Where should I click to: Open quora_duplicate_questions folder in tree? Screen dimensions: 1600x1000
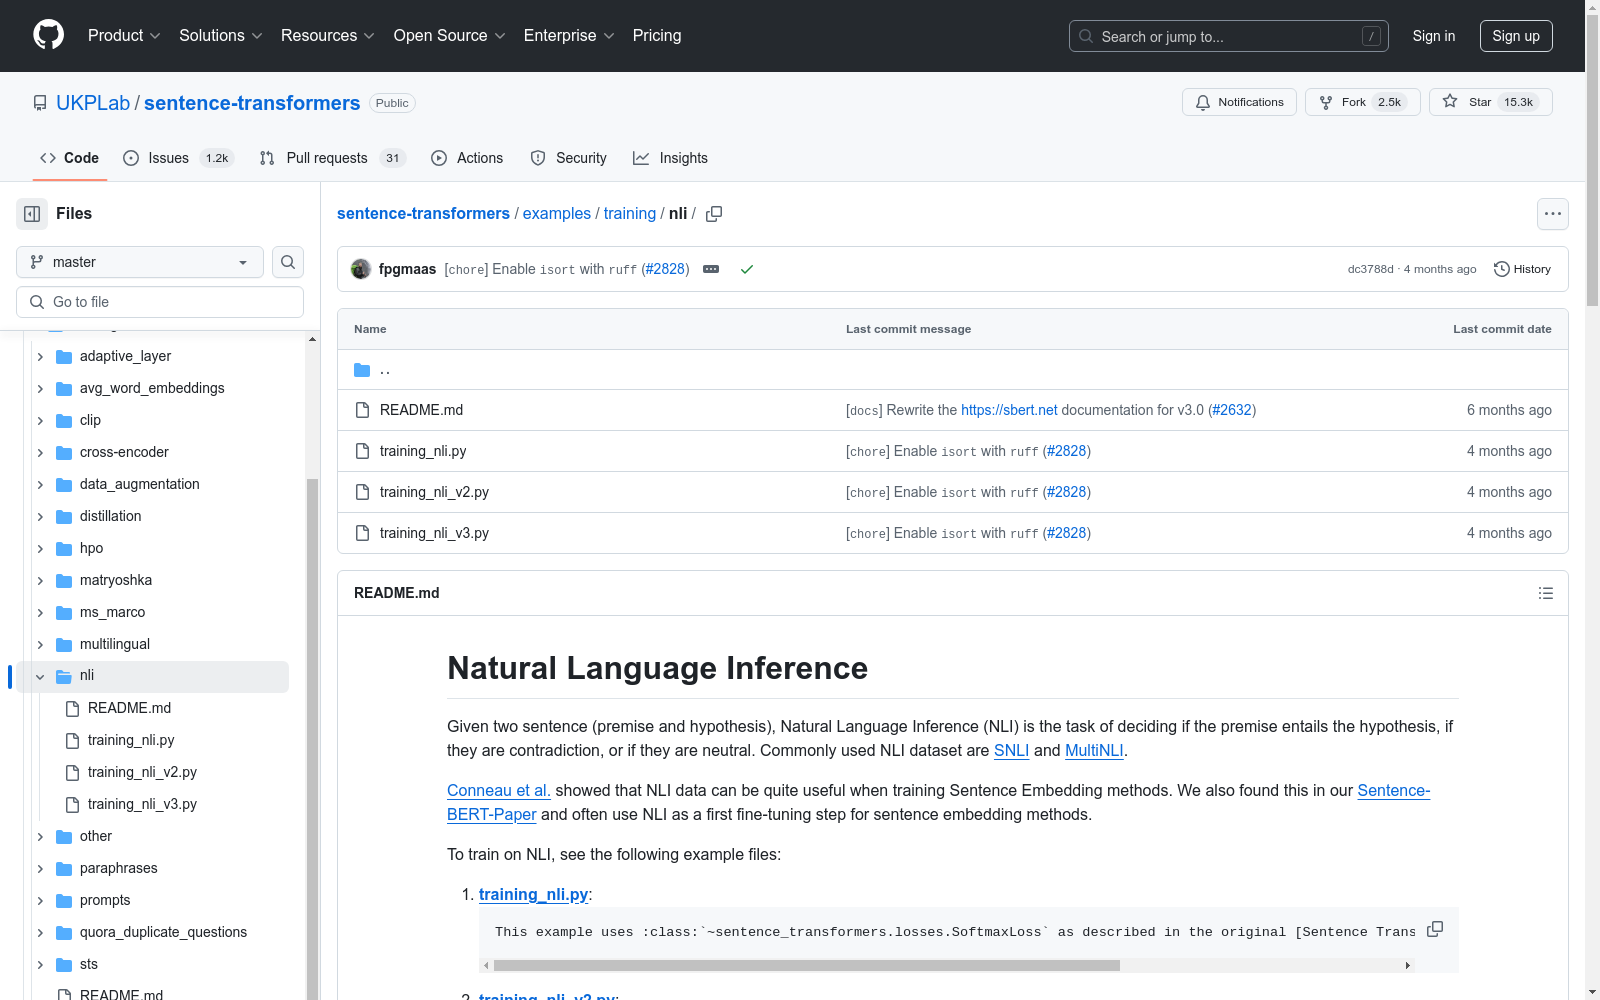point(163,932)
